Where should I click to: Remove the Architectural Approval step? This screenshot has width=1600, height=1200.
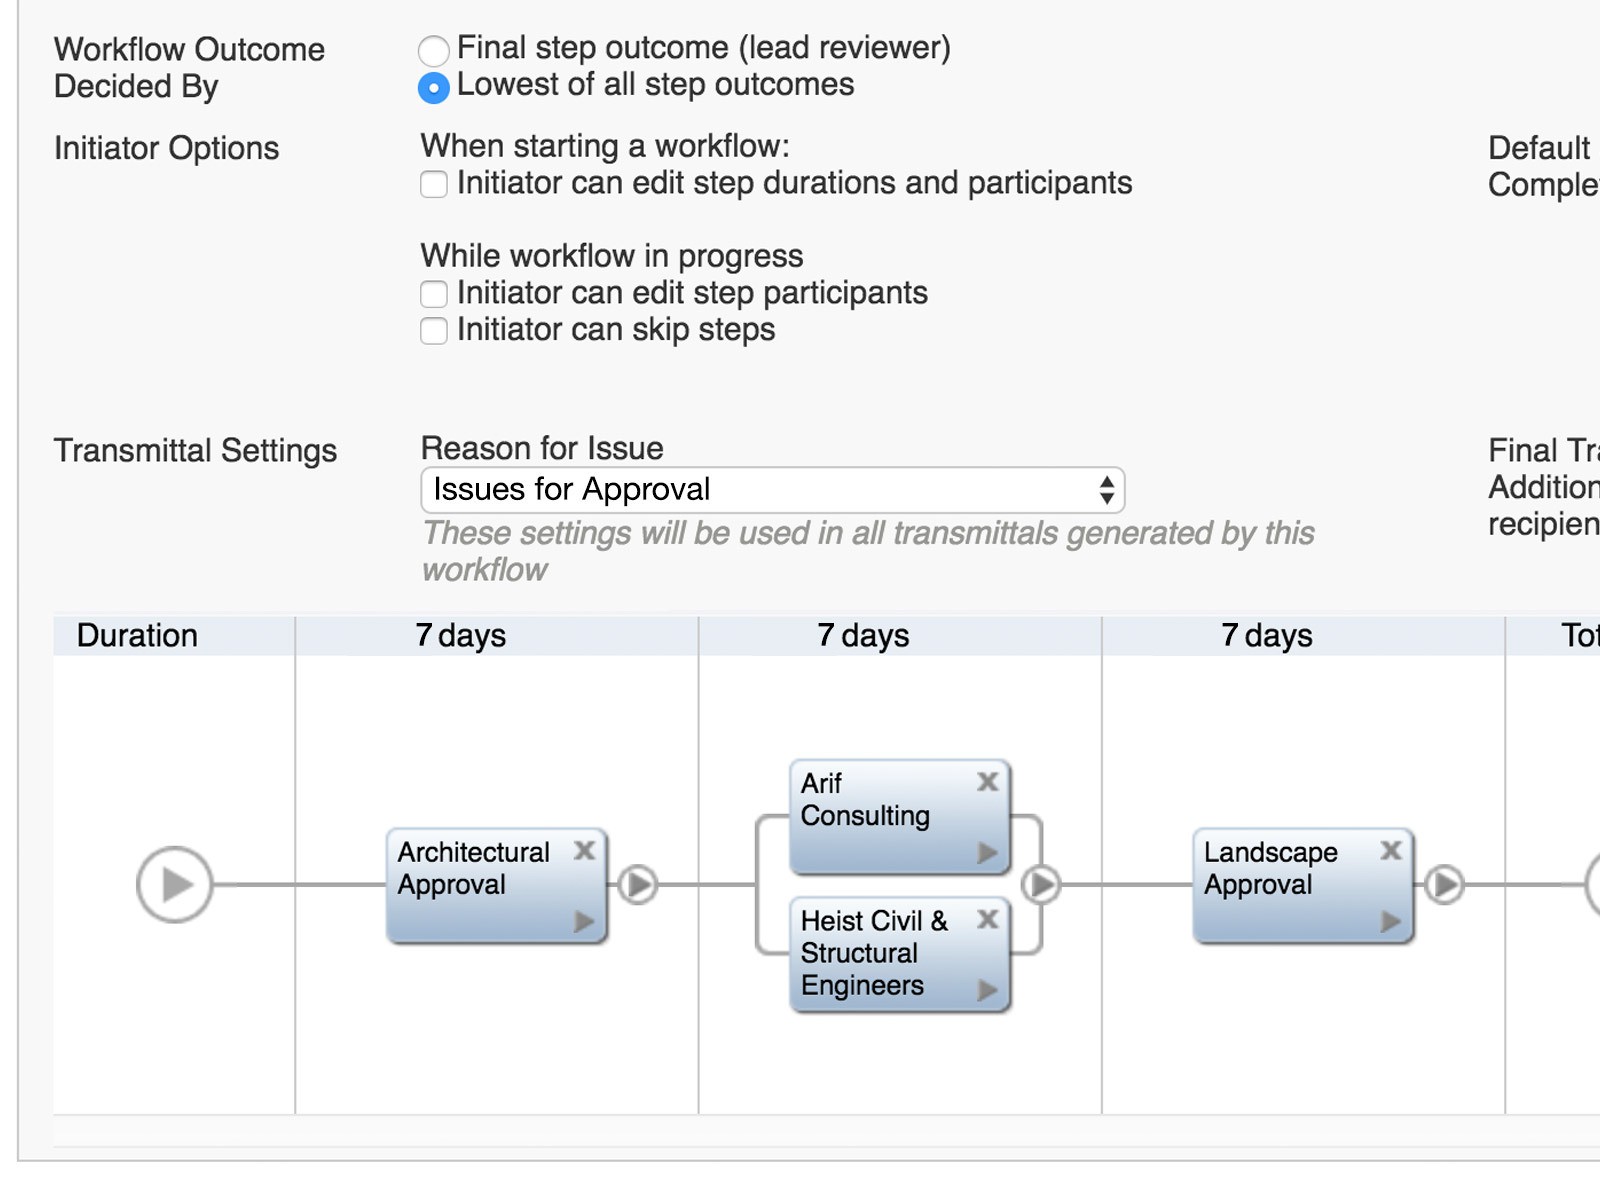(585, 851)
